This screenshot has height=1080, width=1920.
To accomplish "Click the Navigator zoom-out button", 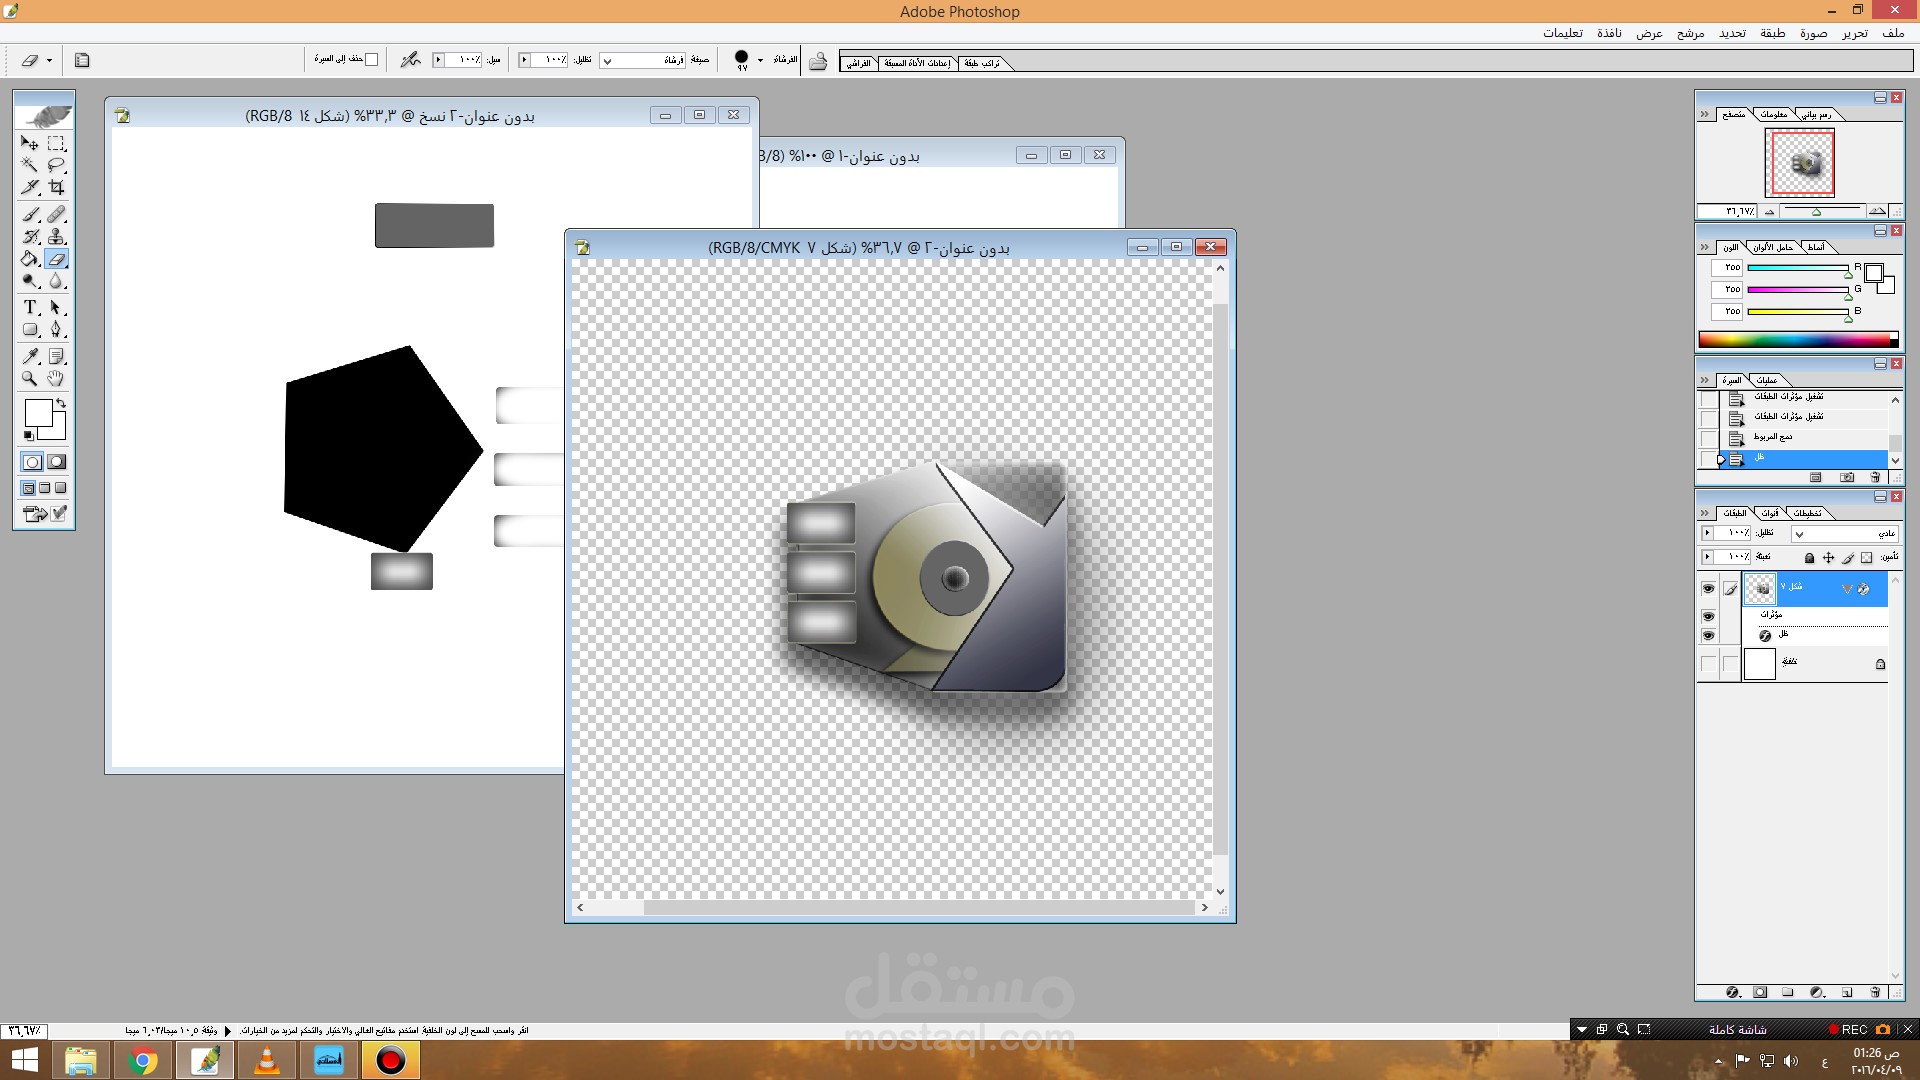I will pos(1769,211).
